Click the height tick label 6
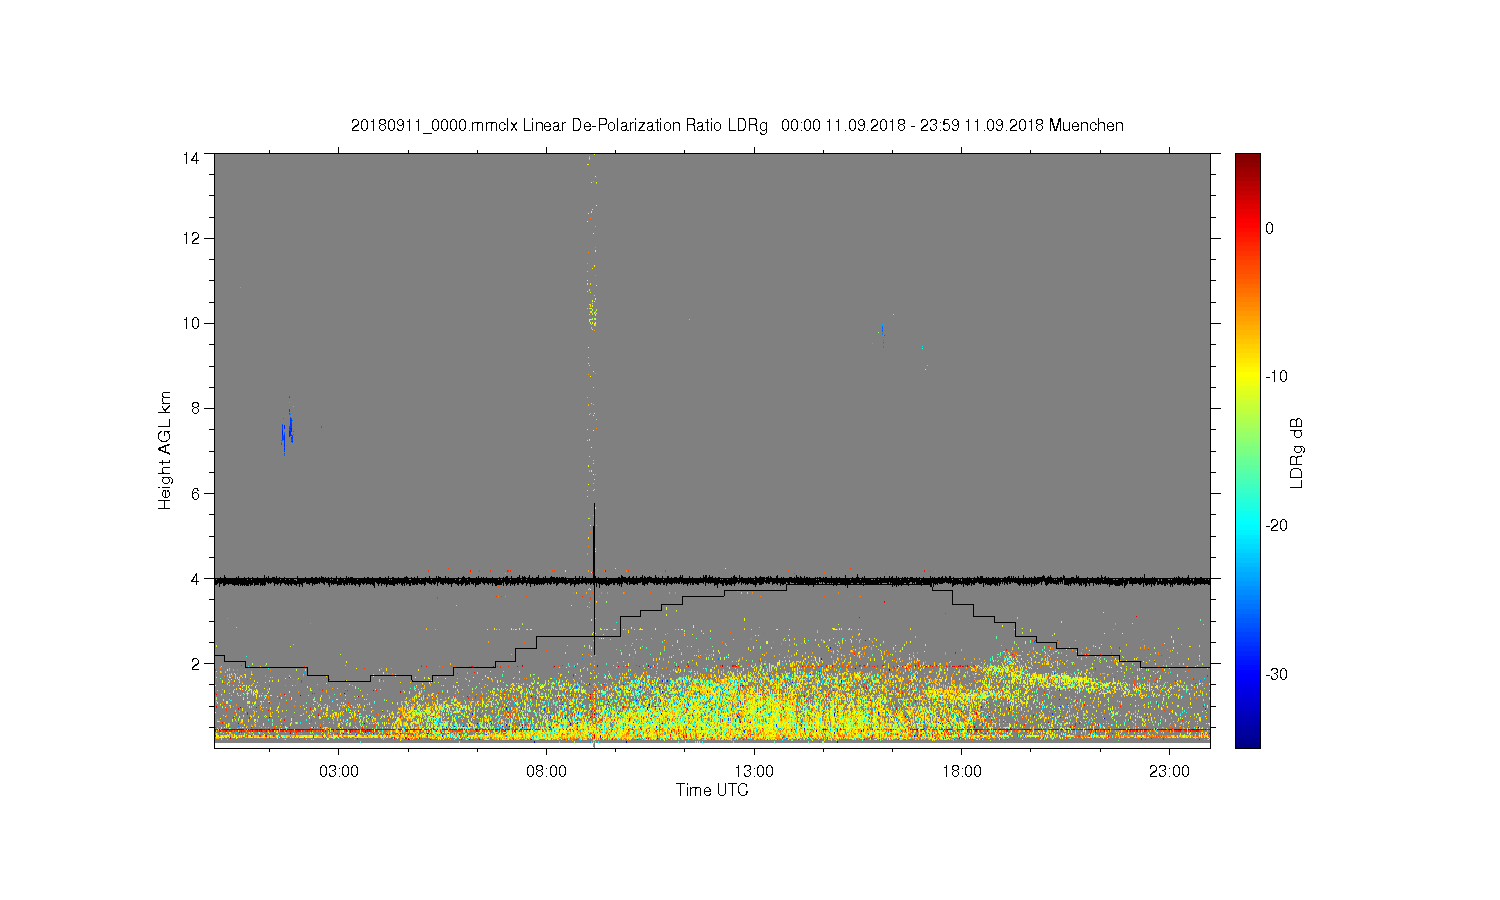Screen dimensions: 1500x900 pyautogui.click(x=195, y=493)
